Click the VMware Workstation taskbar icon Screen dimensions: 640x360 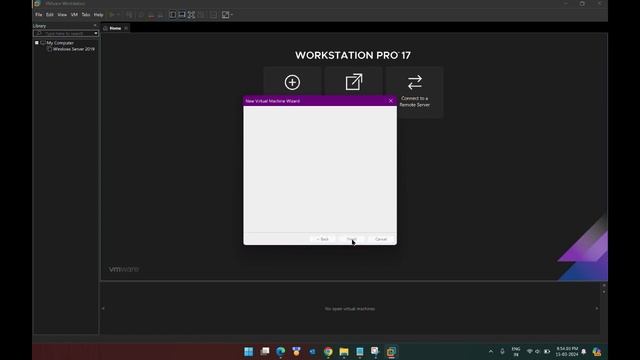391,351
